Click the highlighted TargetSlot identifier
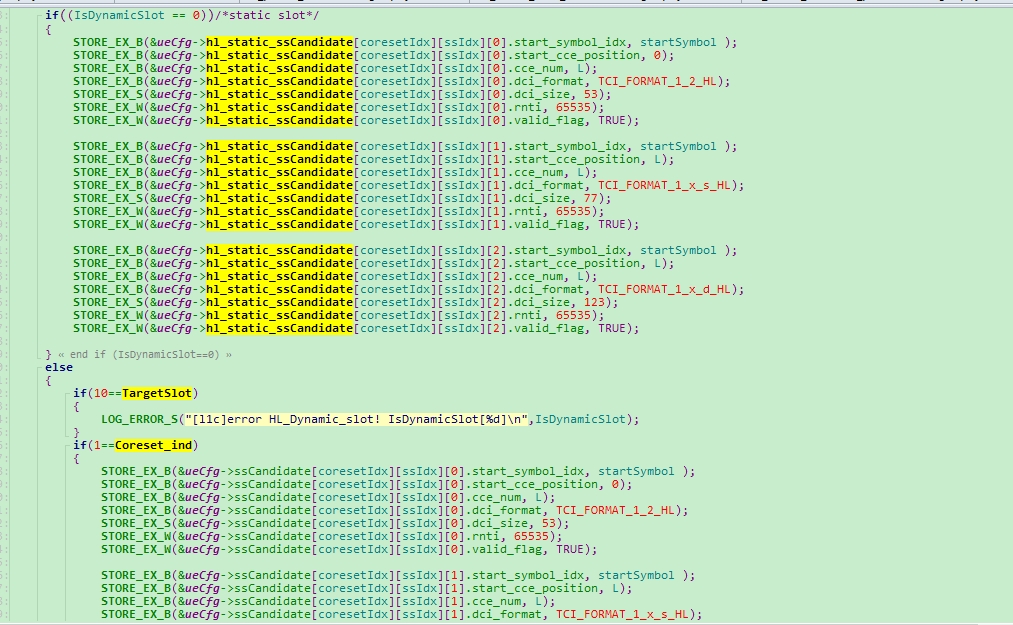 pos(157,393)
